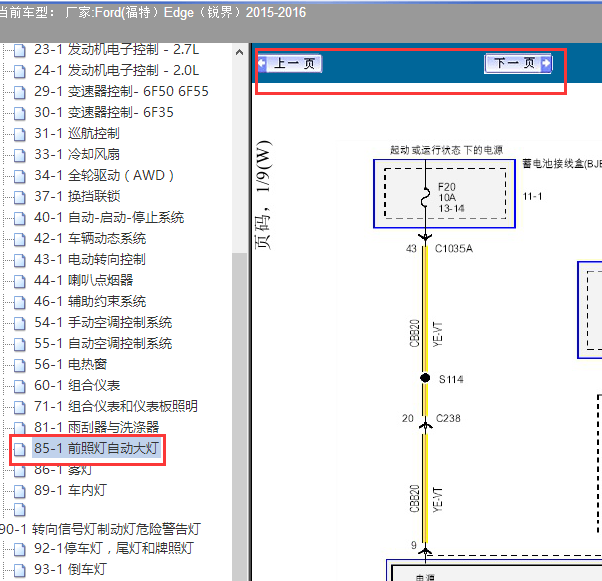Click document icon beside 93-1 倒车灯
Screen dimensions: 602x581
coord(20,570)
